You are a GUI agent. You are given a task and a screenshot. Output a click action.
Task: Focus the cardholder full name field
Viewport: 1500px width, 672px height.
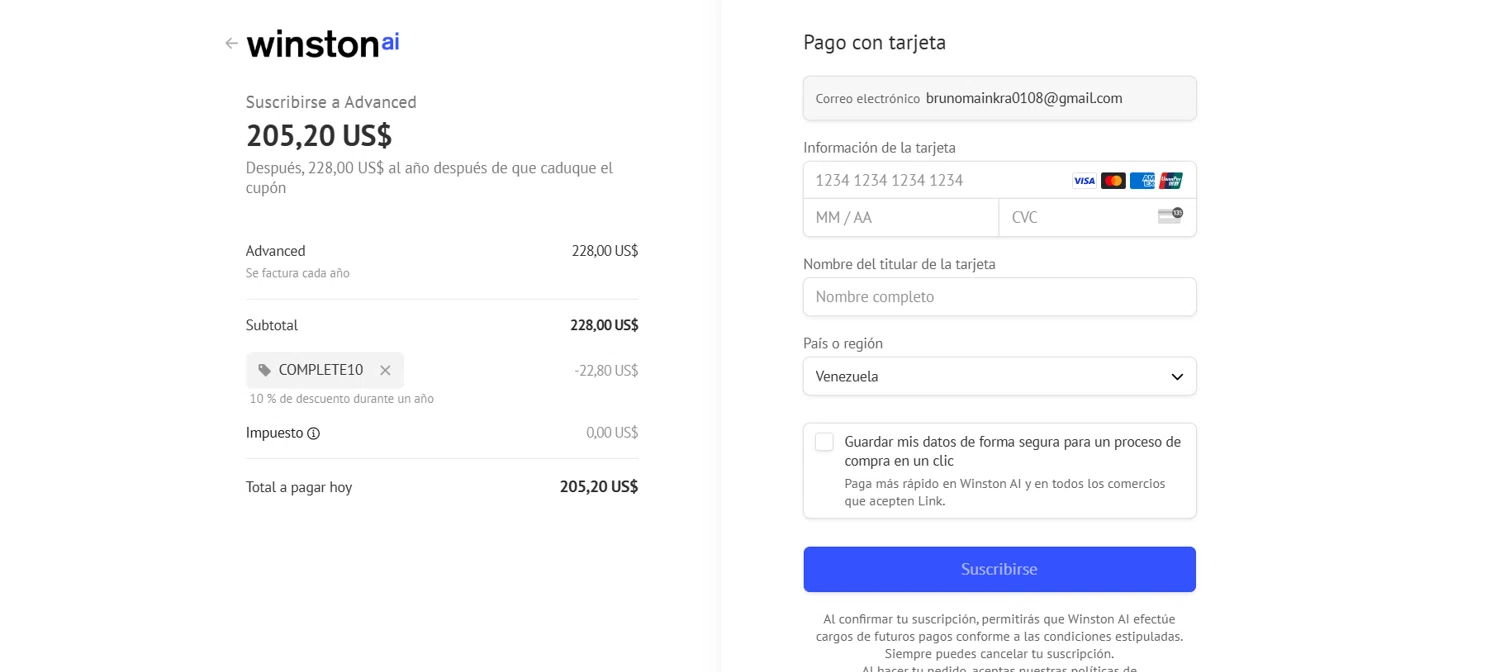999,297
